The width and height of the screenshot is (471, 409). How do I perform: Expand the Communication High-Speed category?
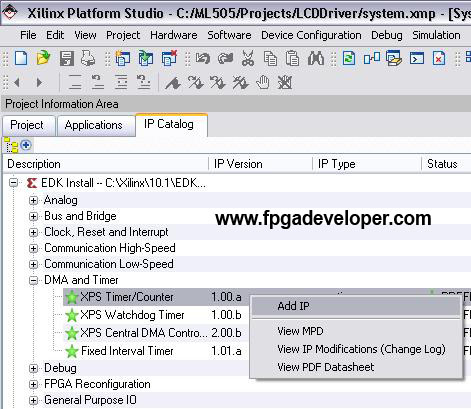33,248
